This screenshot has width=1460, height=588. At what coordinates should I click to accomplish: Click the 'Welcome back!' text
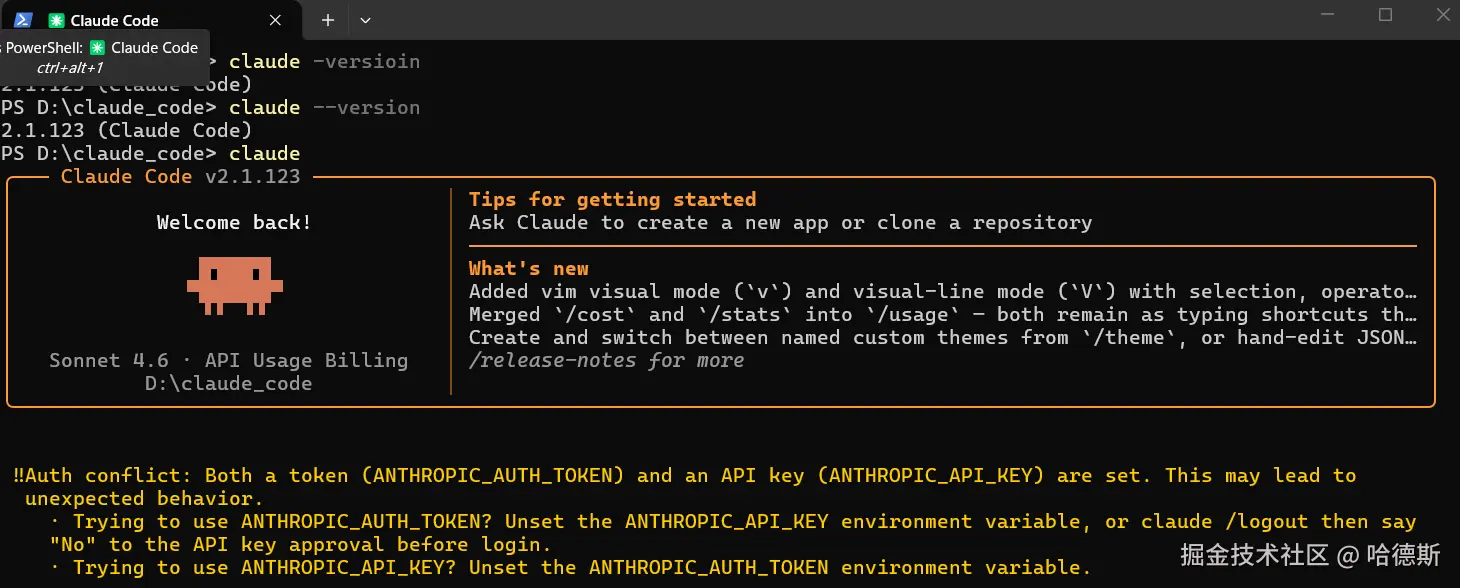click(x=234, y=222)
